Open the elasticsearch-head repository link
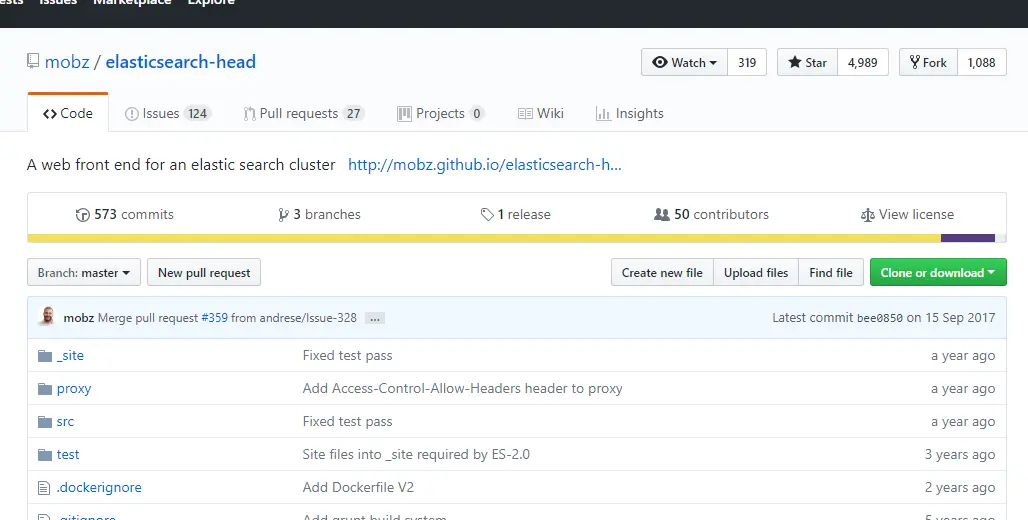Viewport: 1028px width, 520px height. coord(181,62)
